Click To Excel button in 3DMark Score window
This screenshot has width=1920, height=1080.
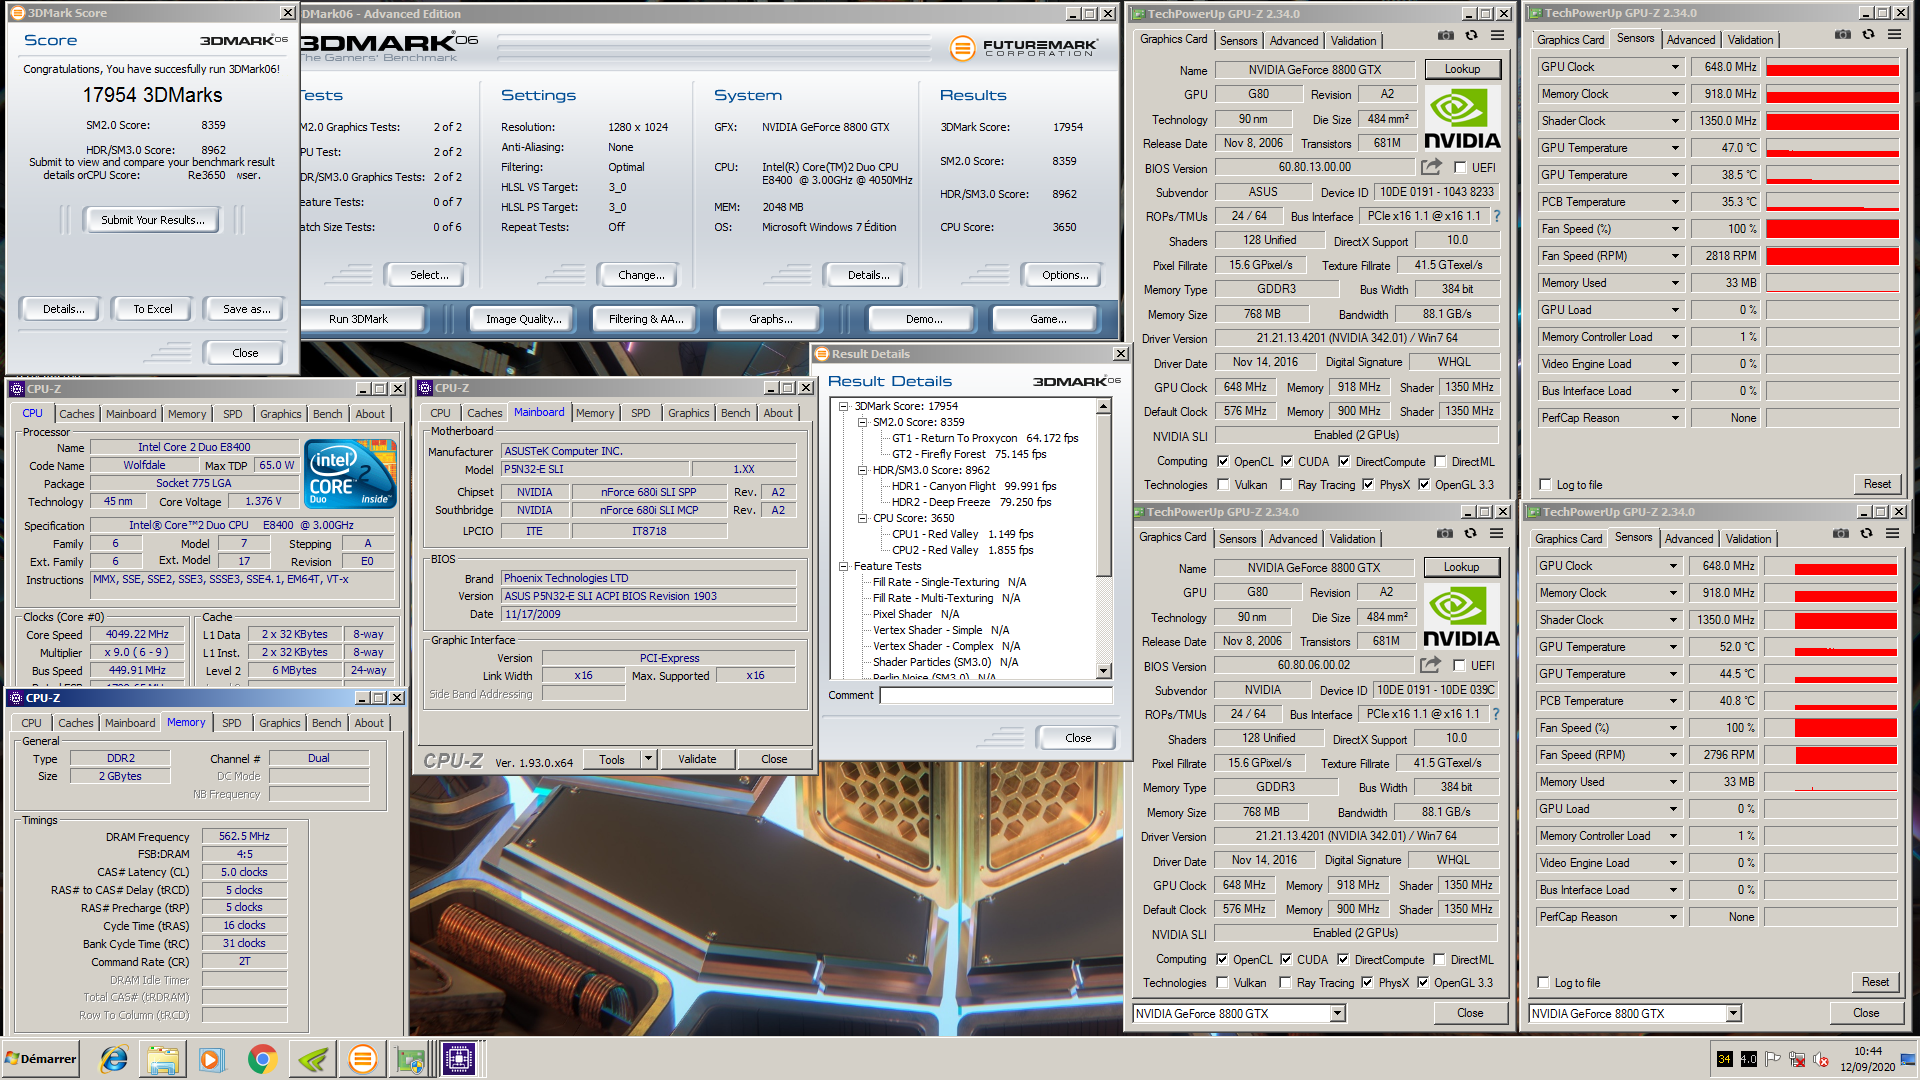(x=153, y=309)
